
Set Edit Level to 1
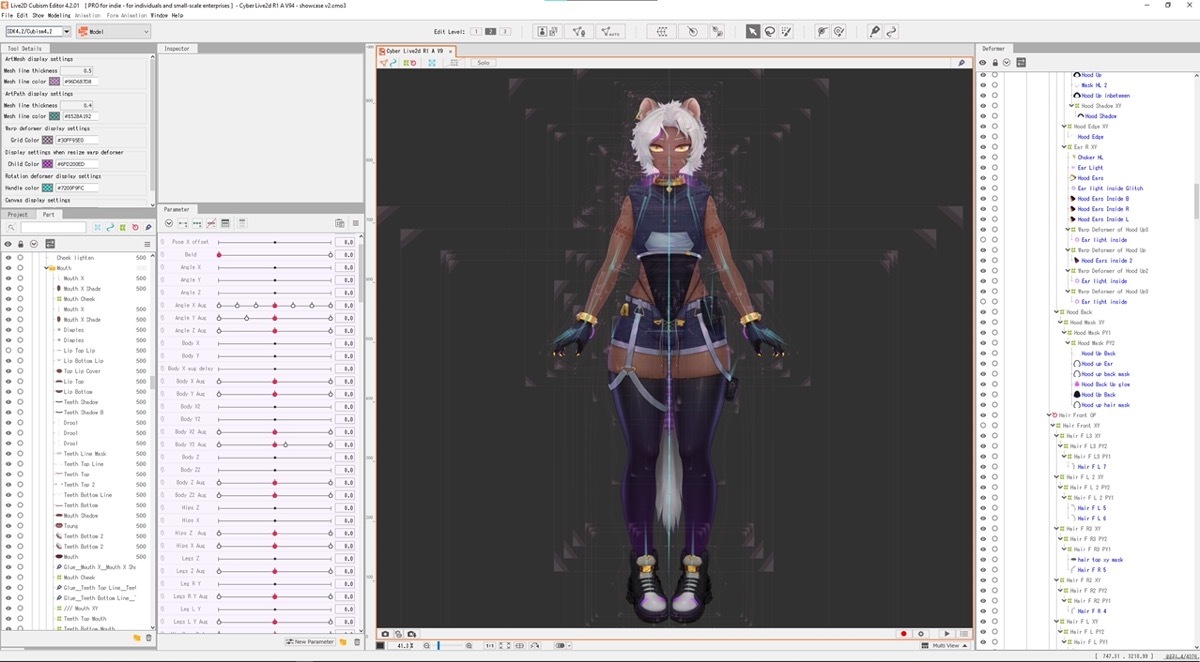477,32
